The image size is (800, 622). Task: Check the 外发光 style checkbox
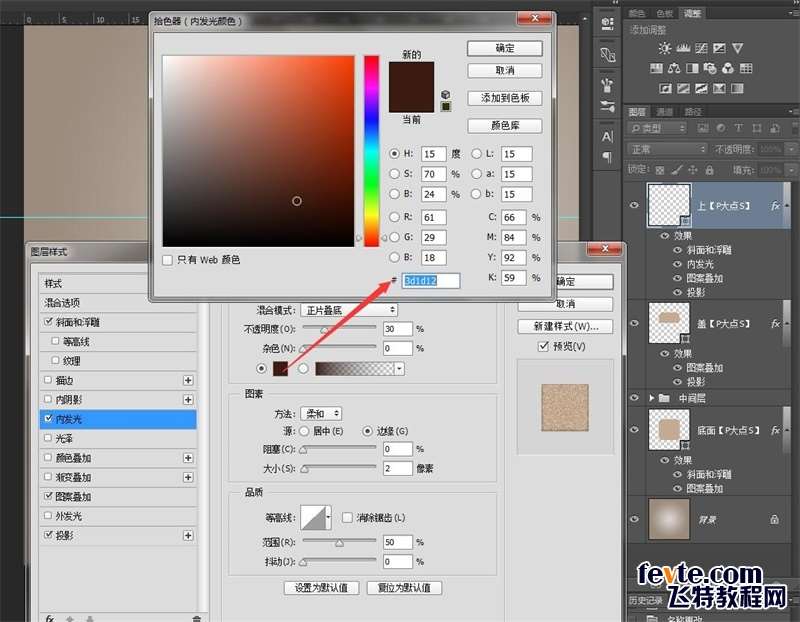tap(48, 516)
